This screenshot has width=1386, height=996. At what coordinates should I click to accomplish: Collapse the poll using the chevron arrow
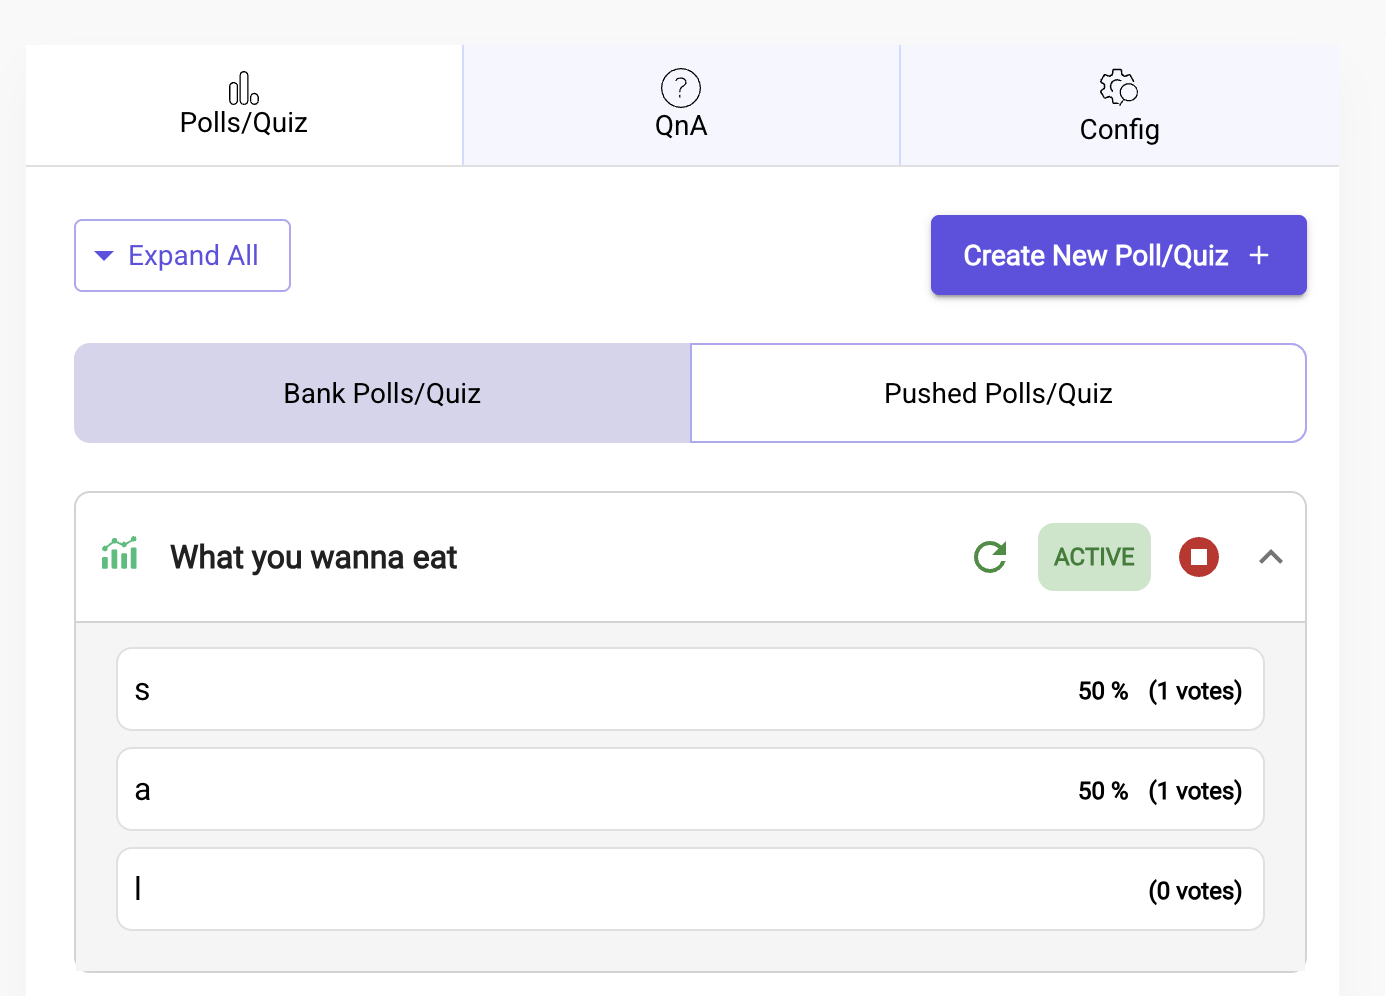coord(1270,557)
